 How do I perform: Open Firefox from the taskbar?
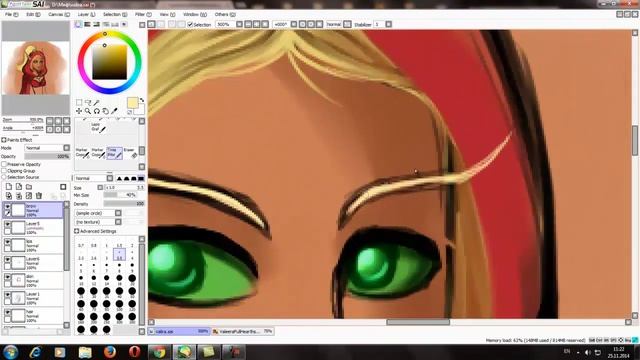(x=109, y=352)
